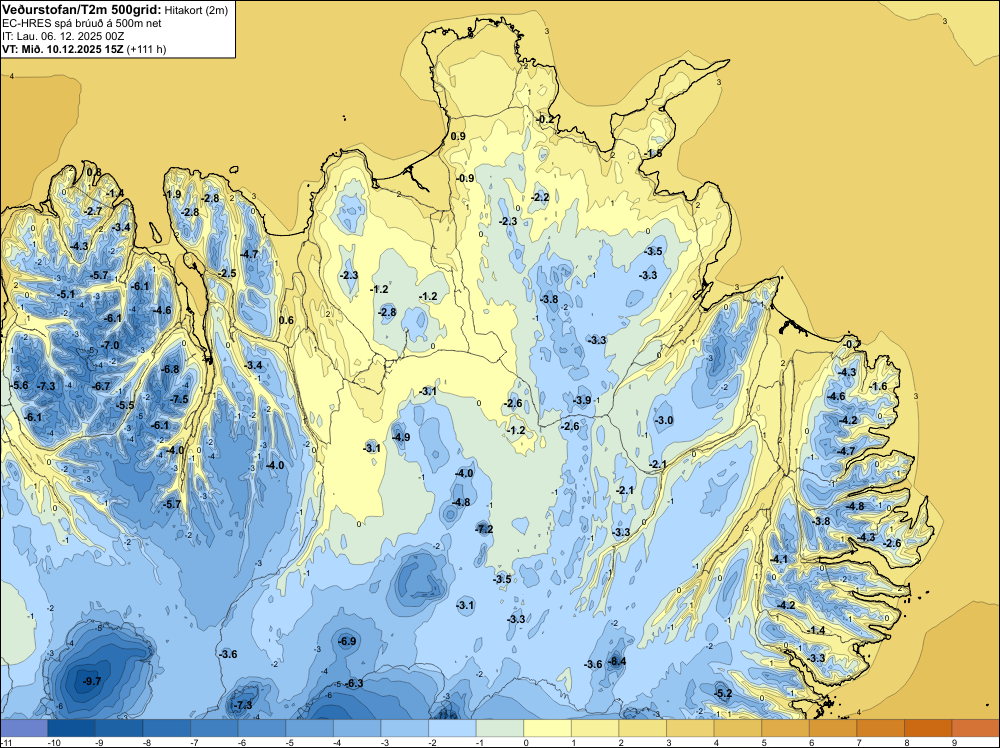Click the legend swatch between 0 and 1
Screen dimensions: 1000x748
pos(547,728)
